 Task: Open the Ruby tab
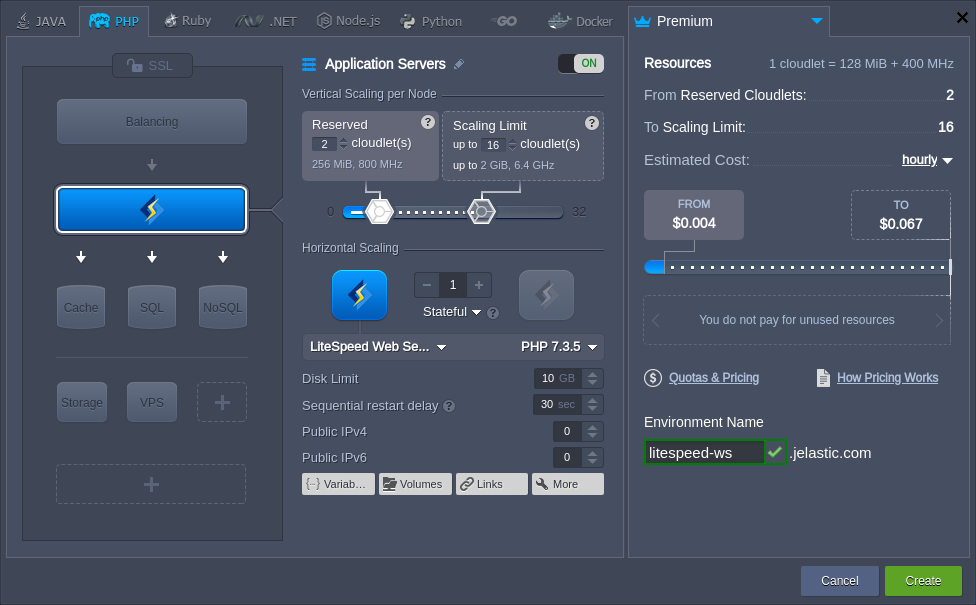click(187, 21)
